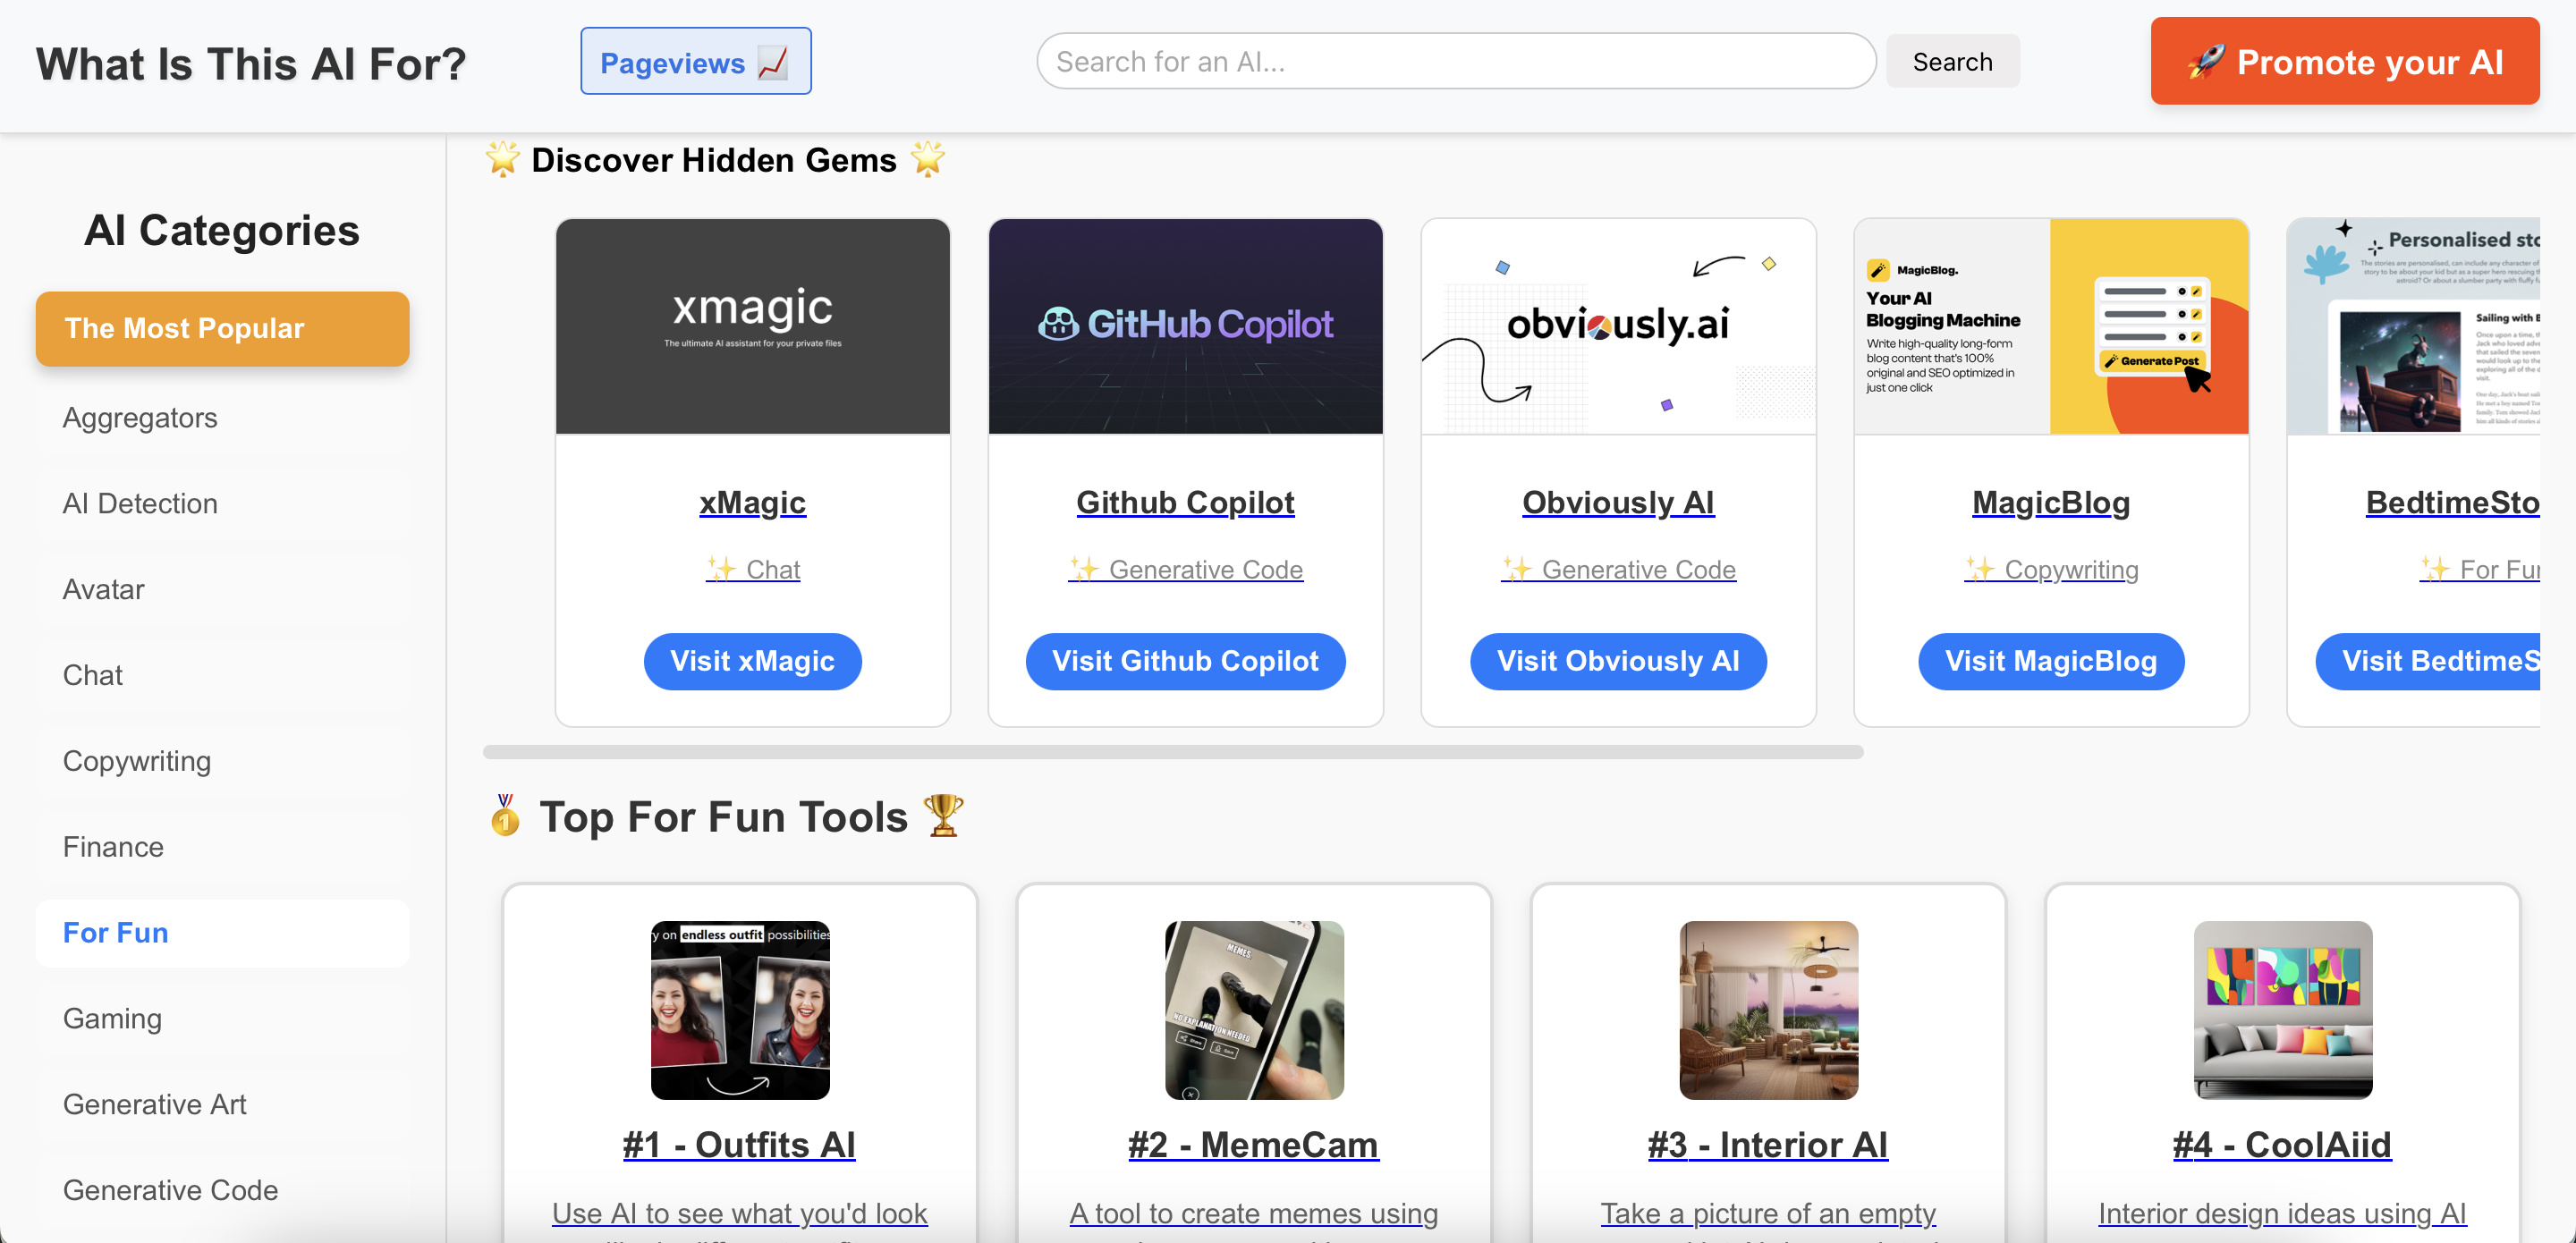Click the CoolAiid sofa thumbnail
This screenshot has width=2576, height=1243.
2282,1009
